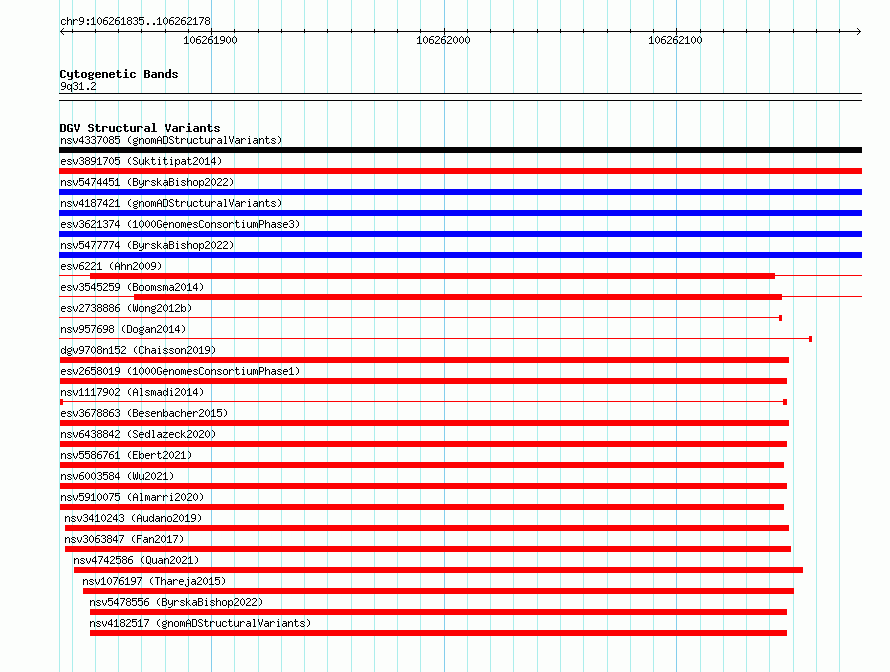Open variant esv6221 Ahn2009

click(111, 266)
